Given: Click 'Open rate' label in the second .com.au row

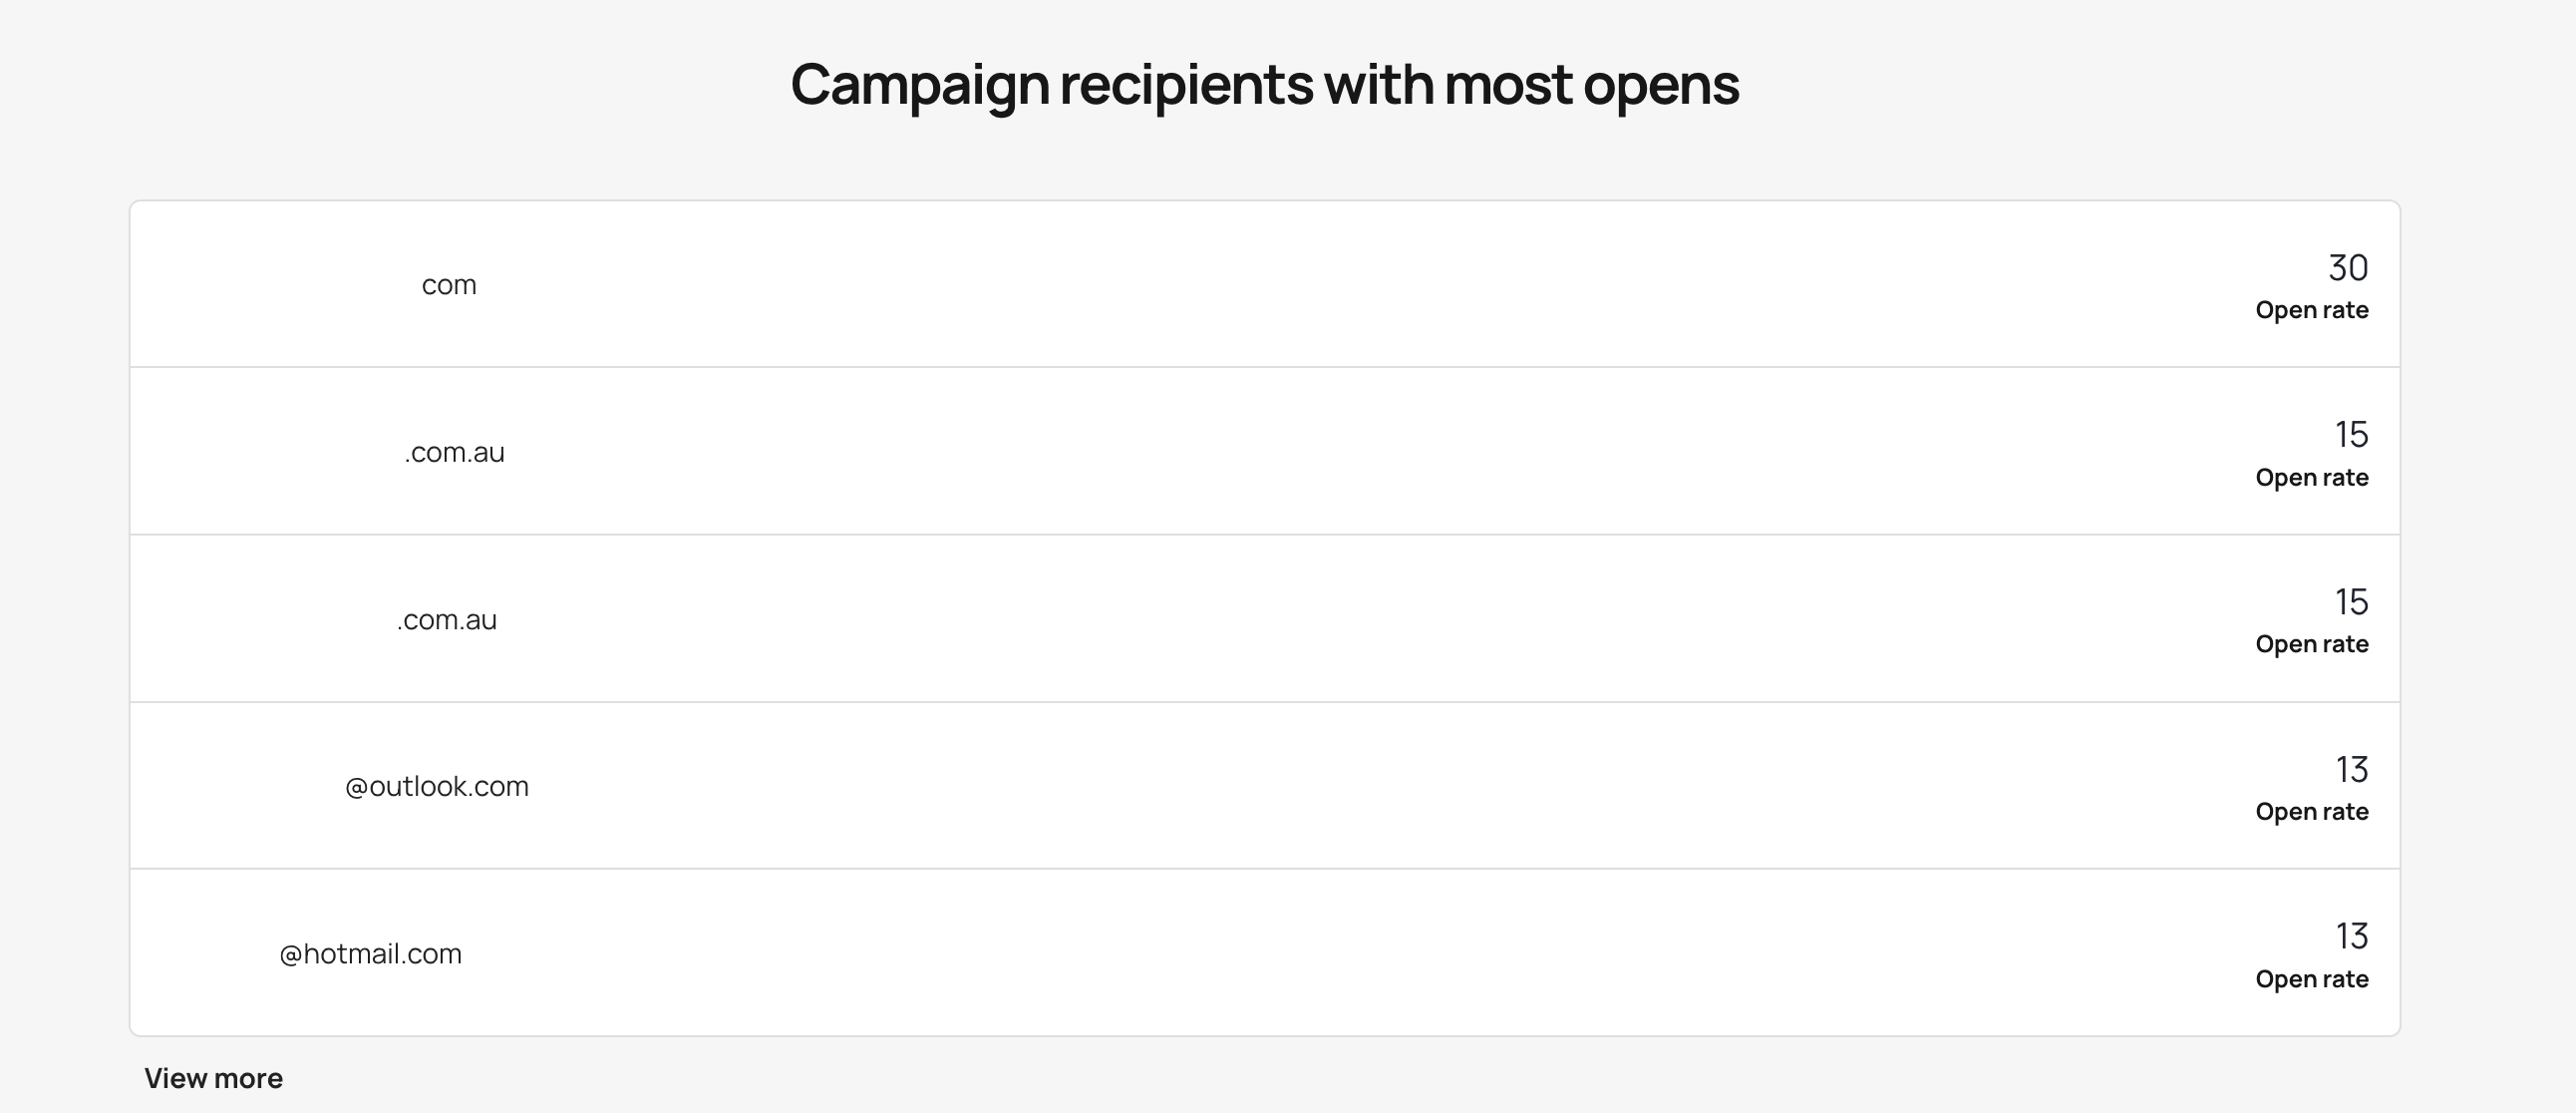Looking at the screenshot, I should (x=2311, y=644).
